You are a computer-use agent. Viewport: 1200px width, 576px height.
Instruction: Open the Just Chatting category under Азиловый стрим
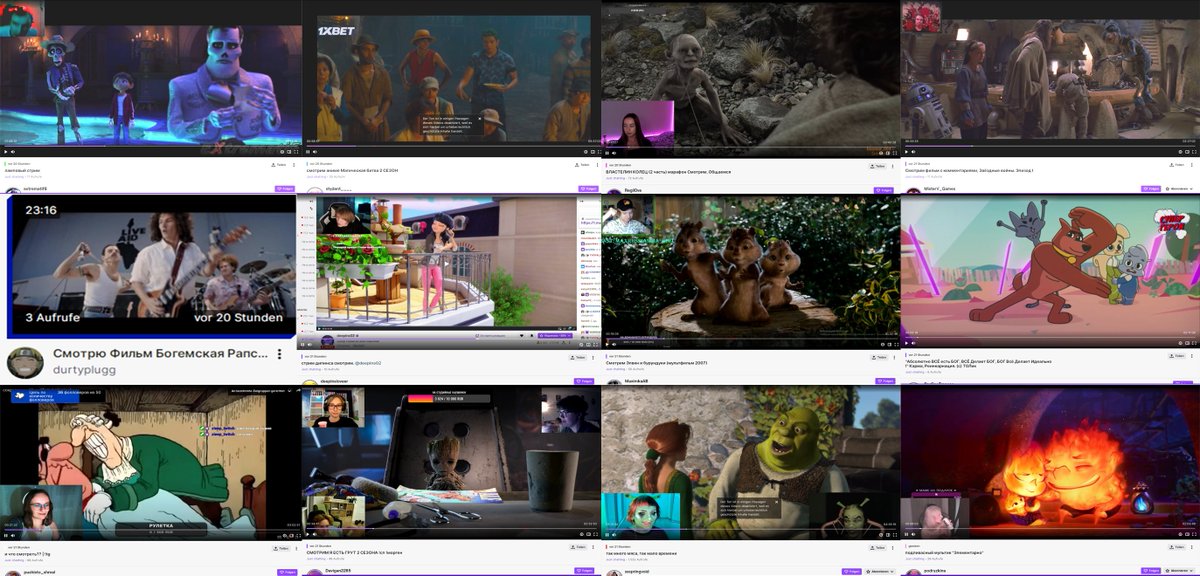15,177
